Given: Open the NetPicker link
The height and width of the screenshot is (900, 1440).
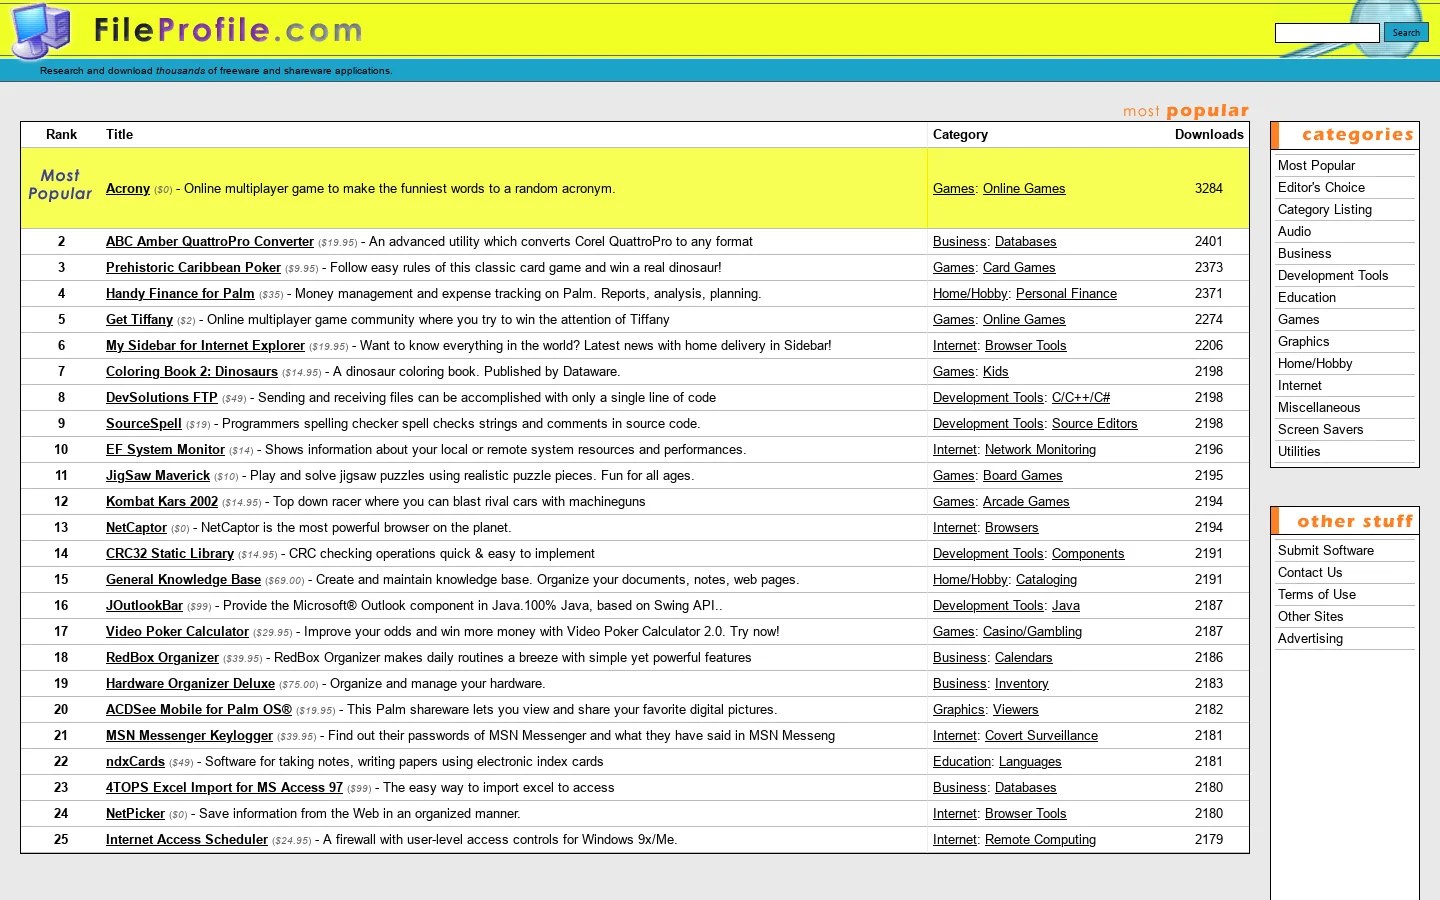Looking at the screenshot, I should (x=135, y=814).
